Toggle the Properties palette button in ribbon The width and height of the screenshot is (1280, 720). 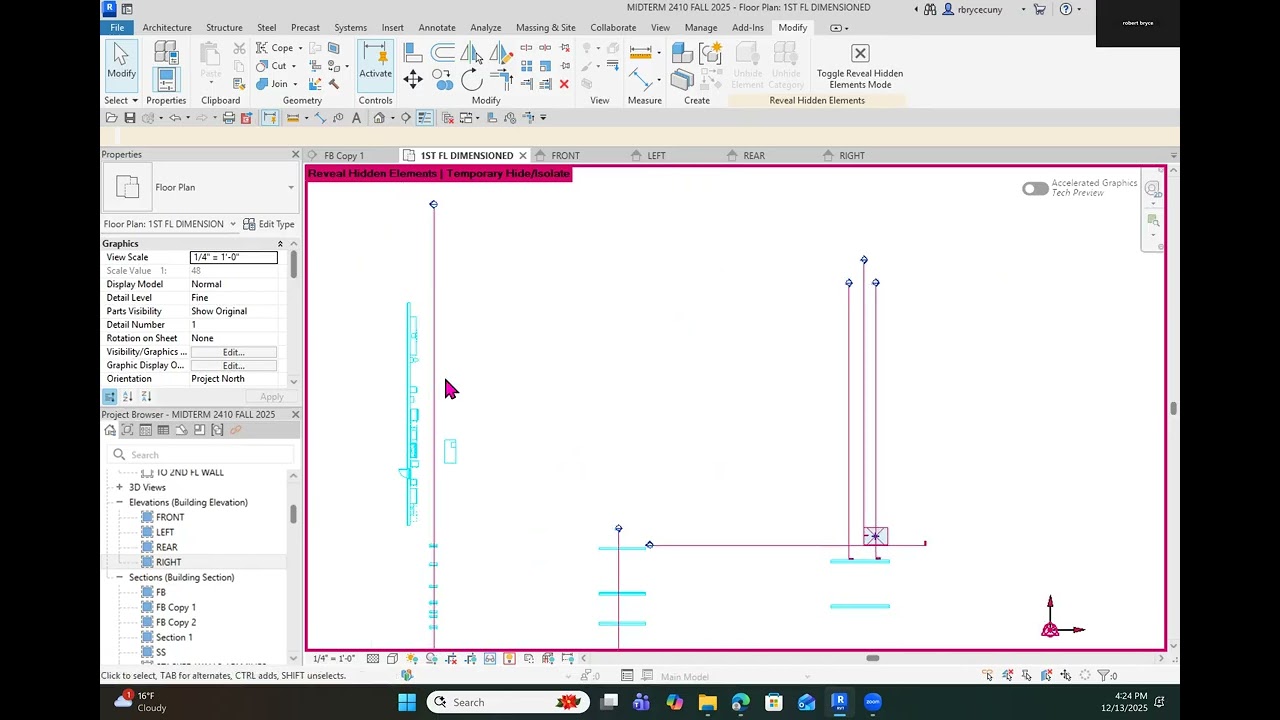pos(166,79)
